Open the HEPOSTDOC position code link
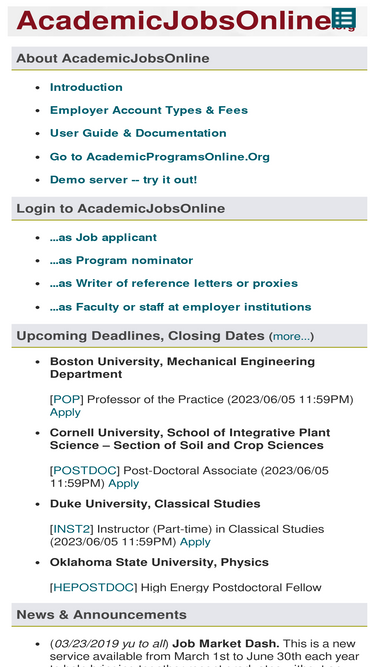The image size is (375, 667). coord(94,587)
